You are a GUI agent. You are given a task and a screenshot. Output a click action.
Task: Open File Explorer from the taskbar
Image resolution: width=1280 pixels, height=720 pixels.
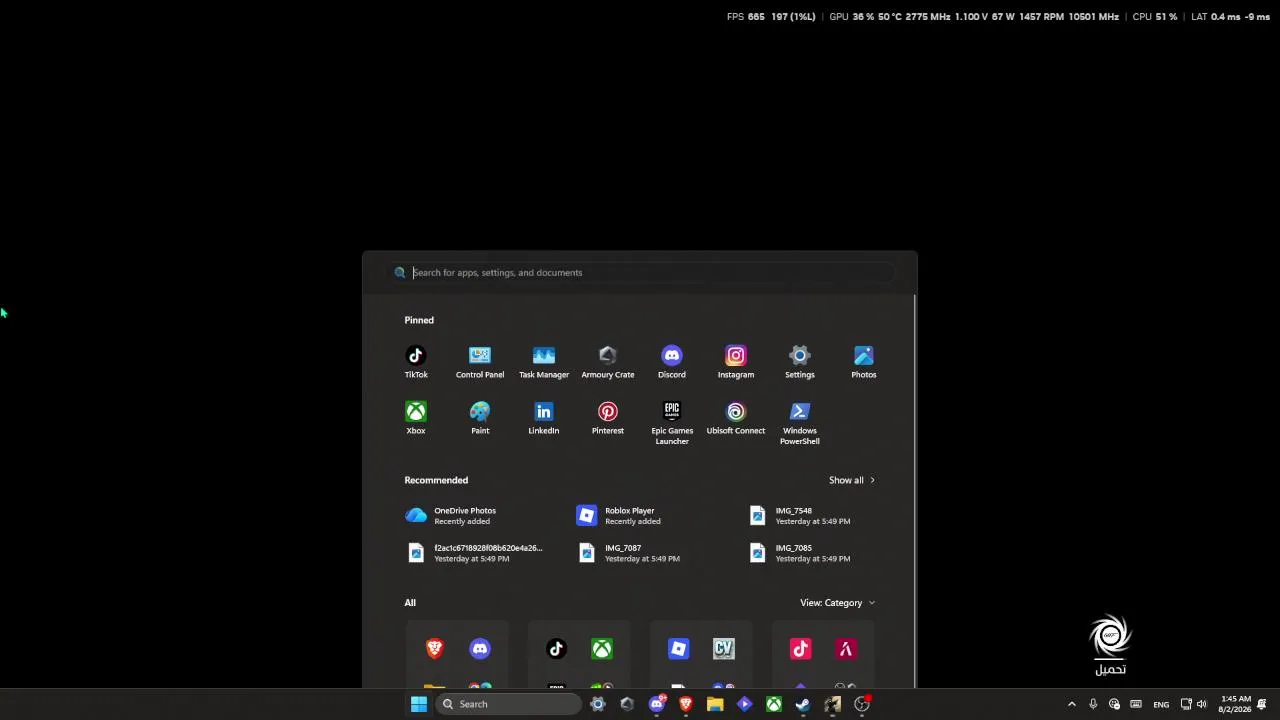715,704
